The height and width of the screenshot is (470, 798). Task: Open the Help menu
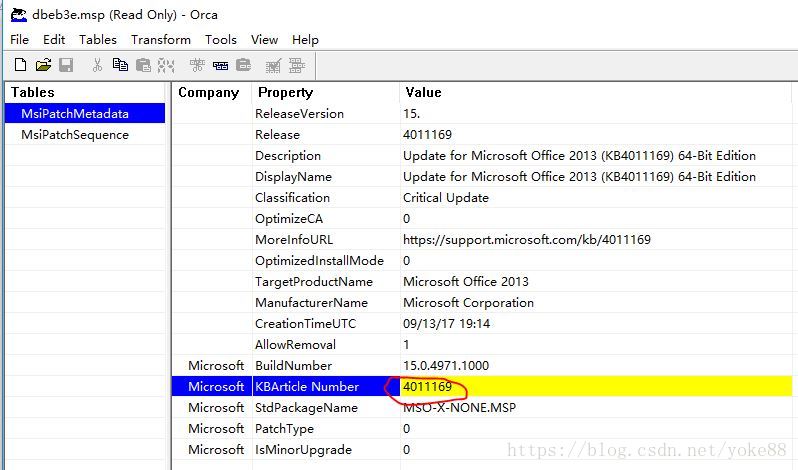click(305, 40)
